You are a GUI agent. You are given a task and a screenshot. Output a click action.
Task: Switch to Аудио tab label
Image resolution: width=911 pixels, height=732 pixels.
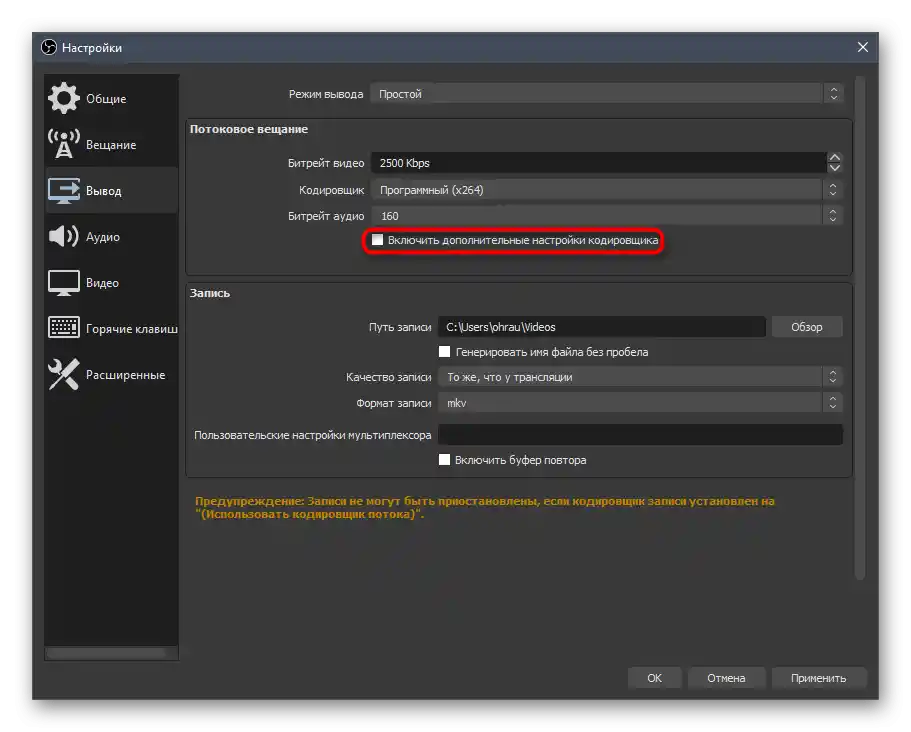coord(103,237)
